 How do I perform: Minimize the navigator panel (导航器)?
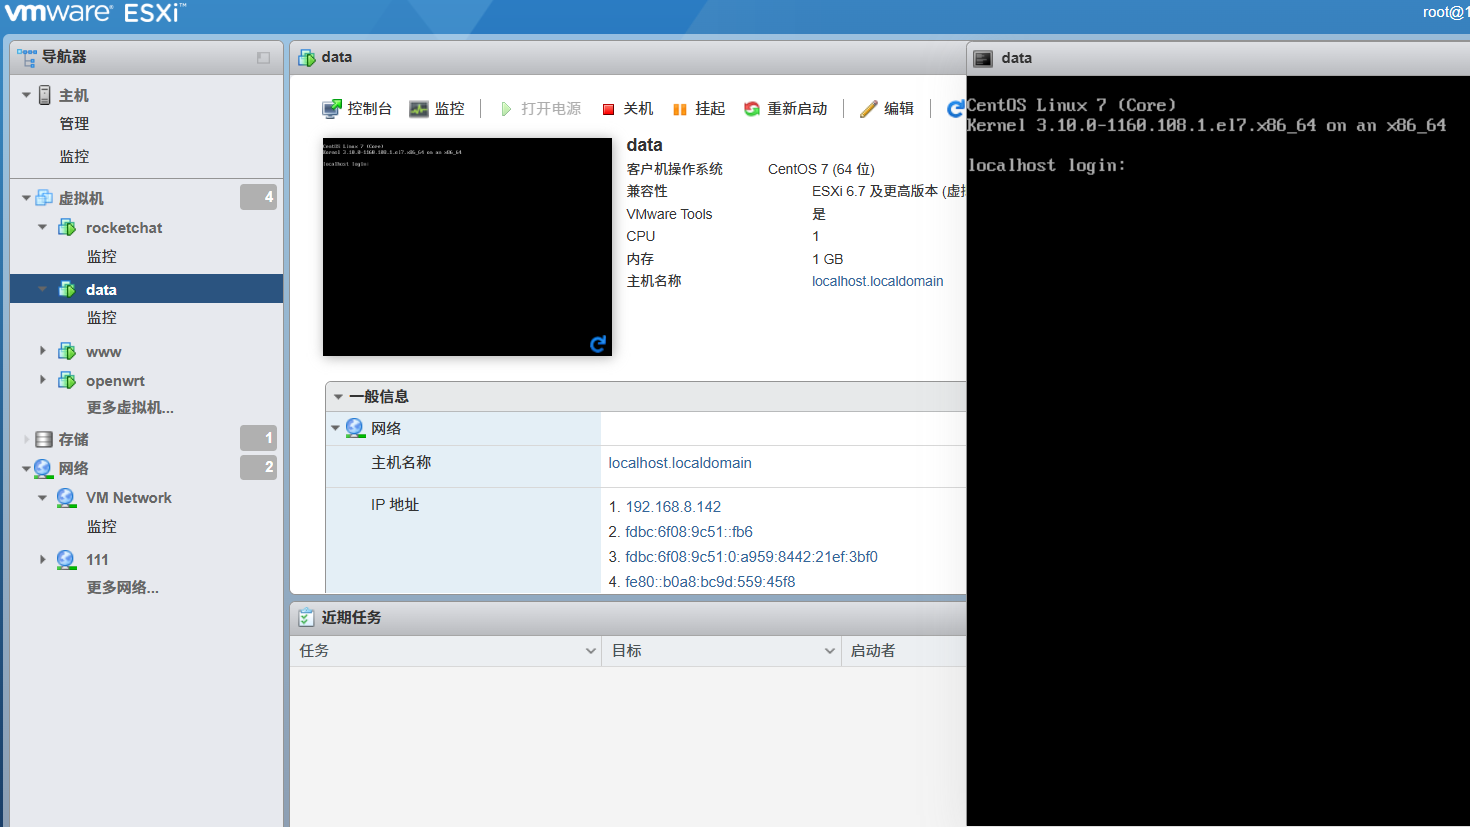263,58
